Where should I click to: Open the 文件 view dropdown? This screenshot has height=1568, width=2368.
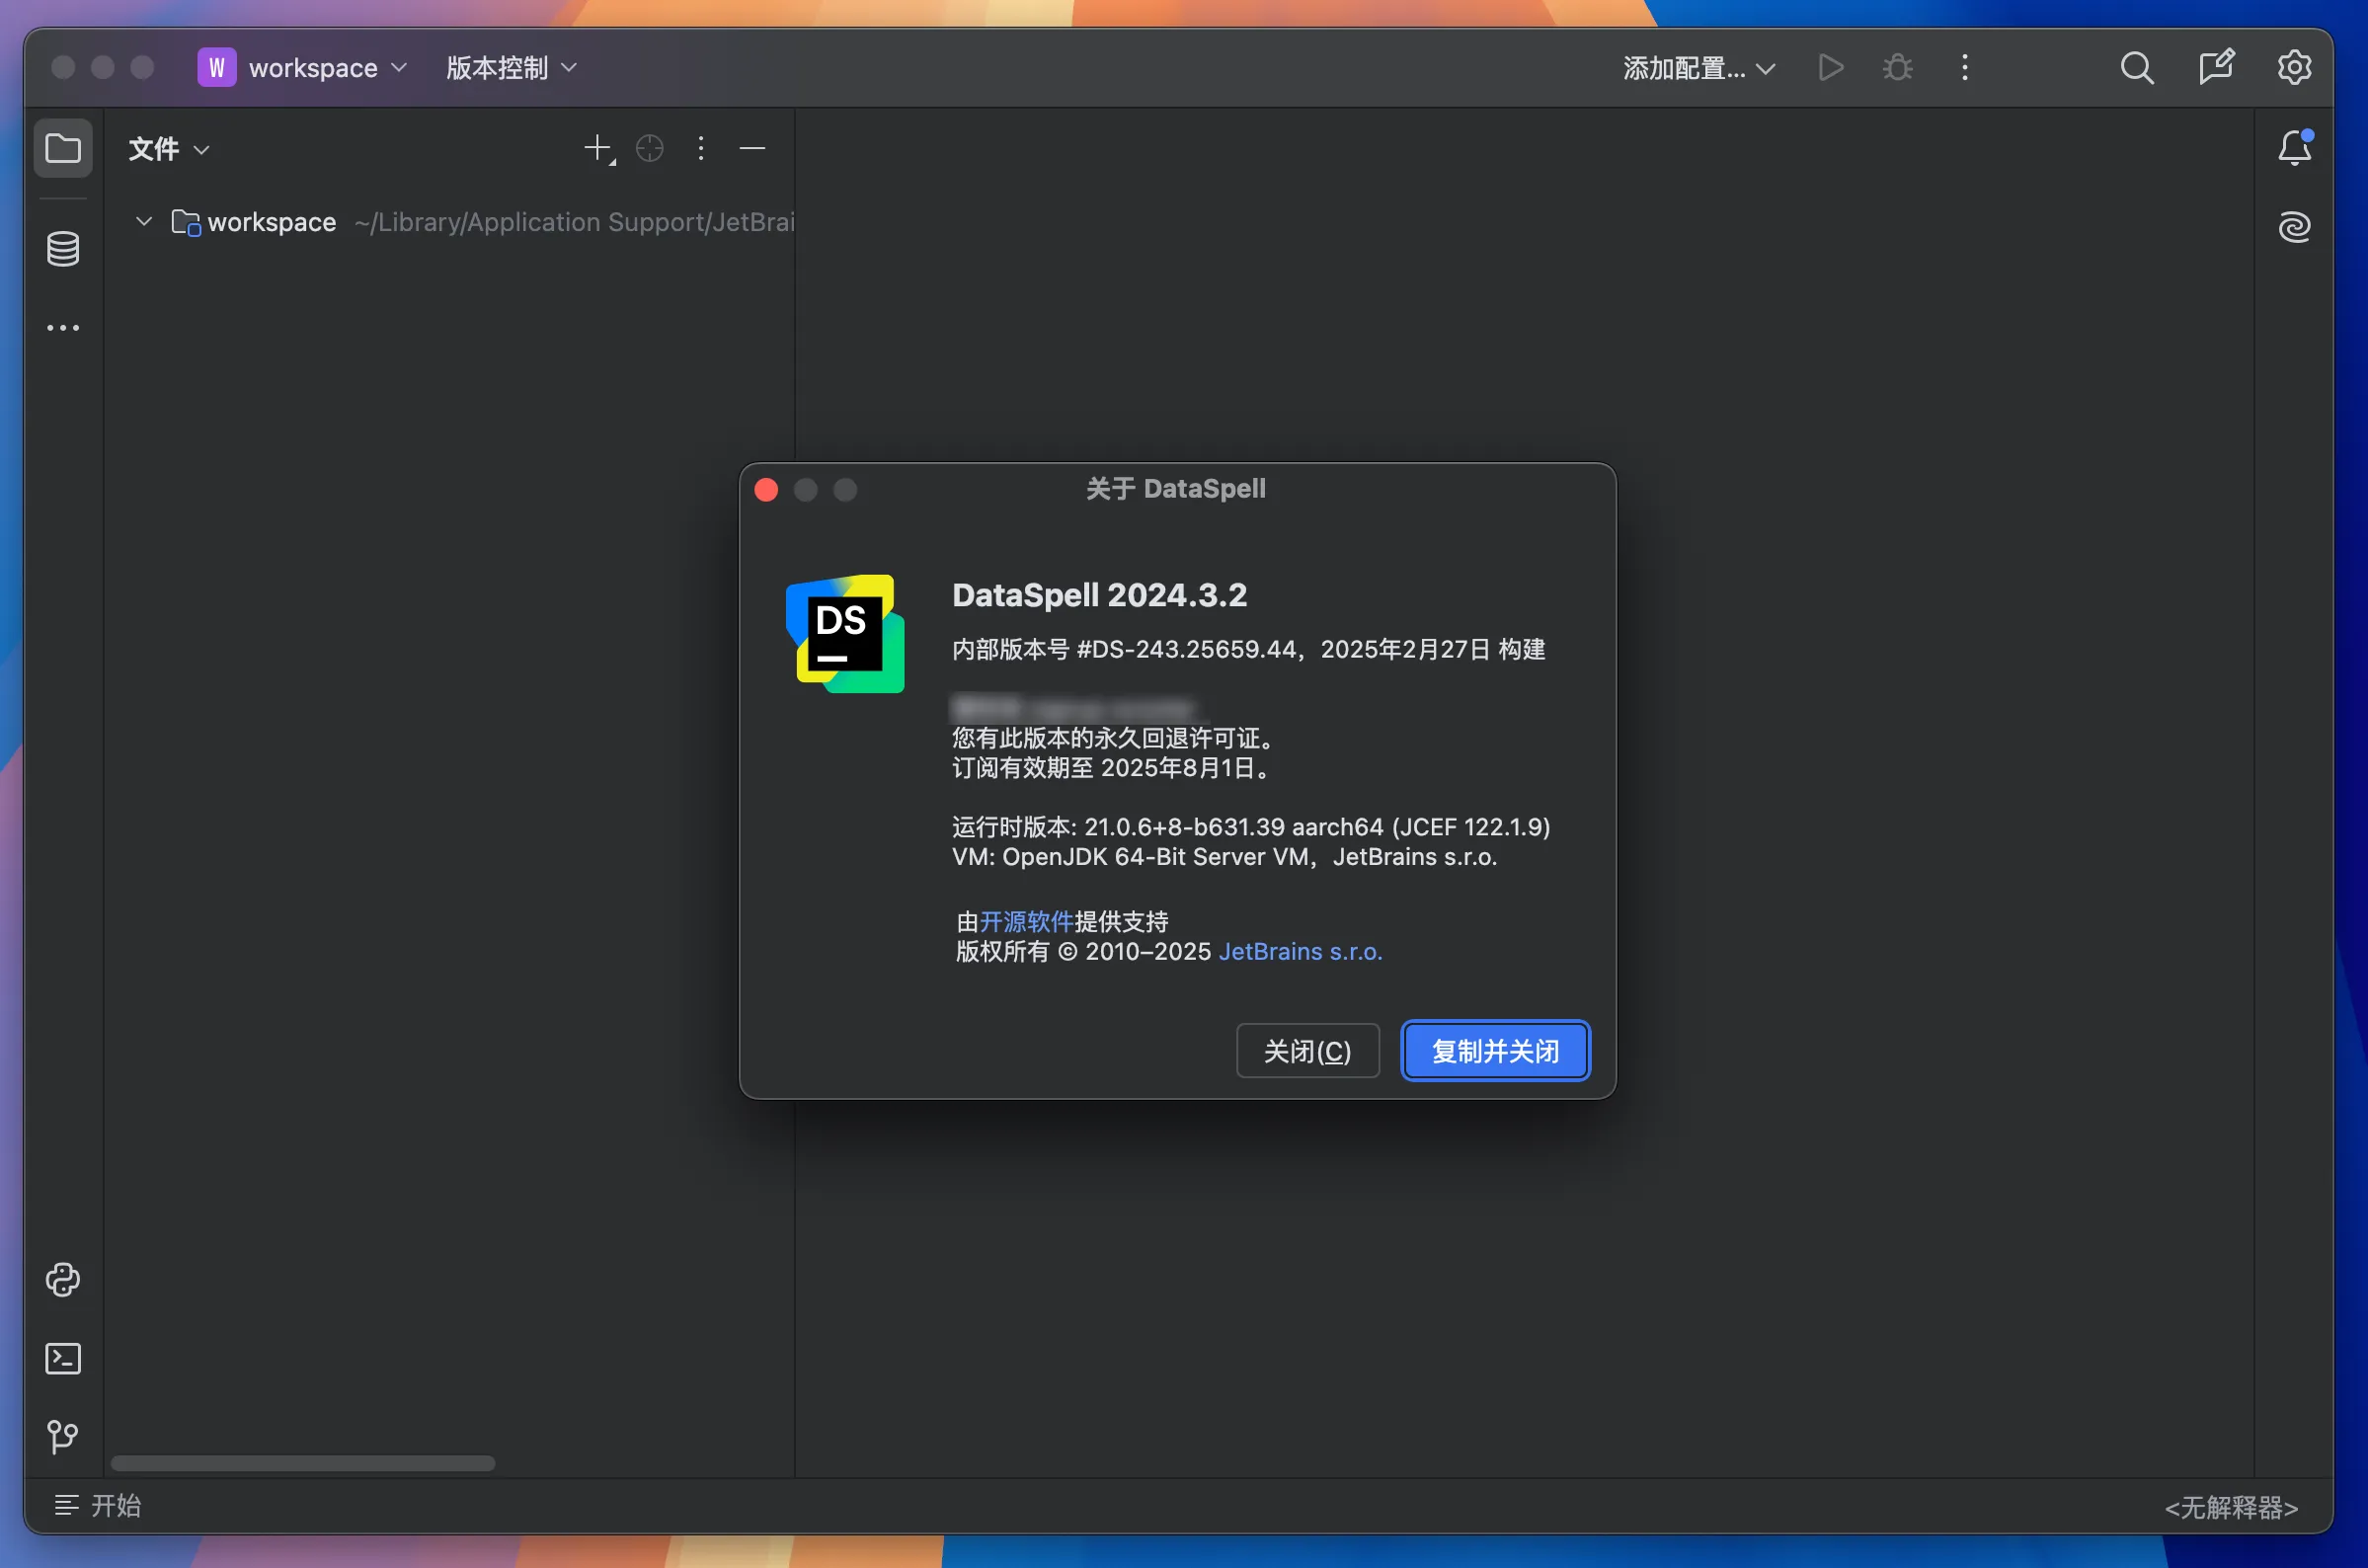tap(168, 149)
